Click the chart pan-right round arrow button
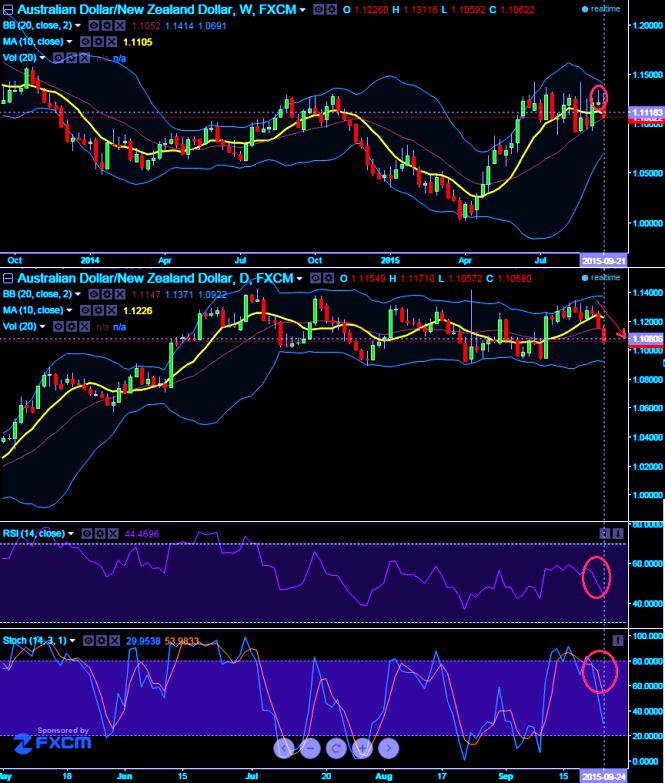The image size is (665, 783). (388, 748)
